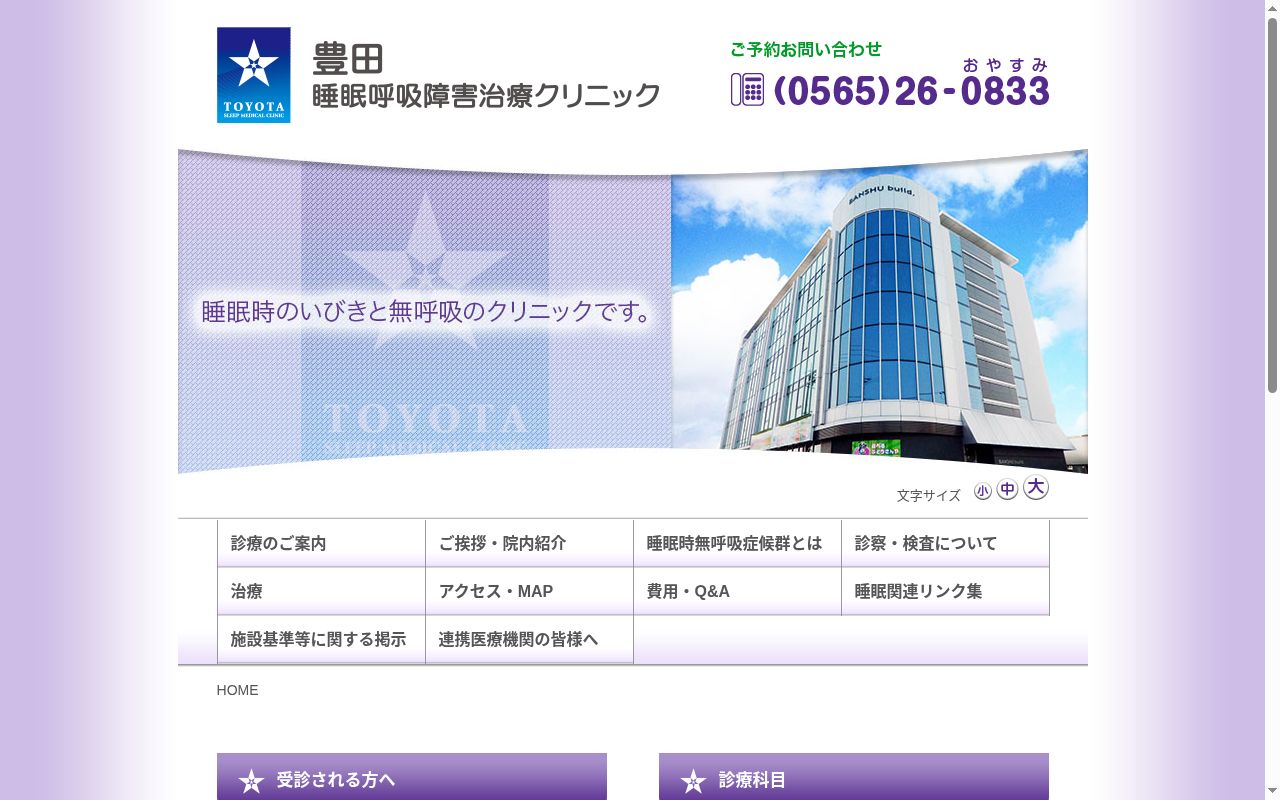The width and height of the screenshot is (1280, 800).
Task: Set text size to medium (中)
Action: pos(1008,489)
